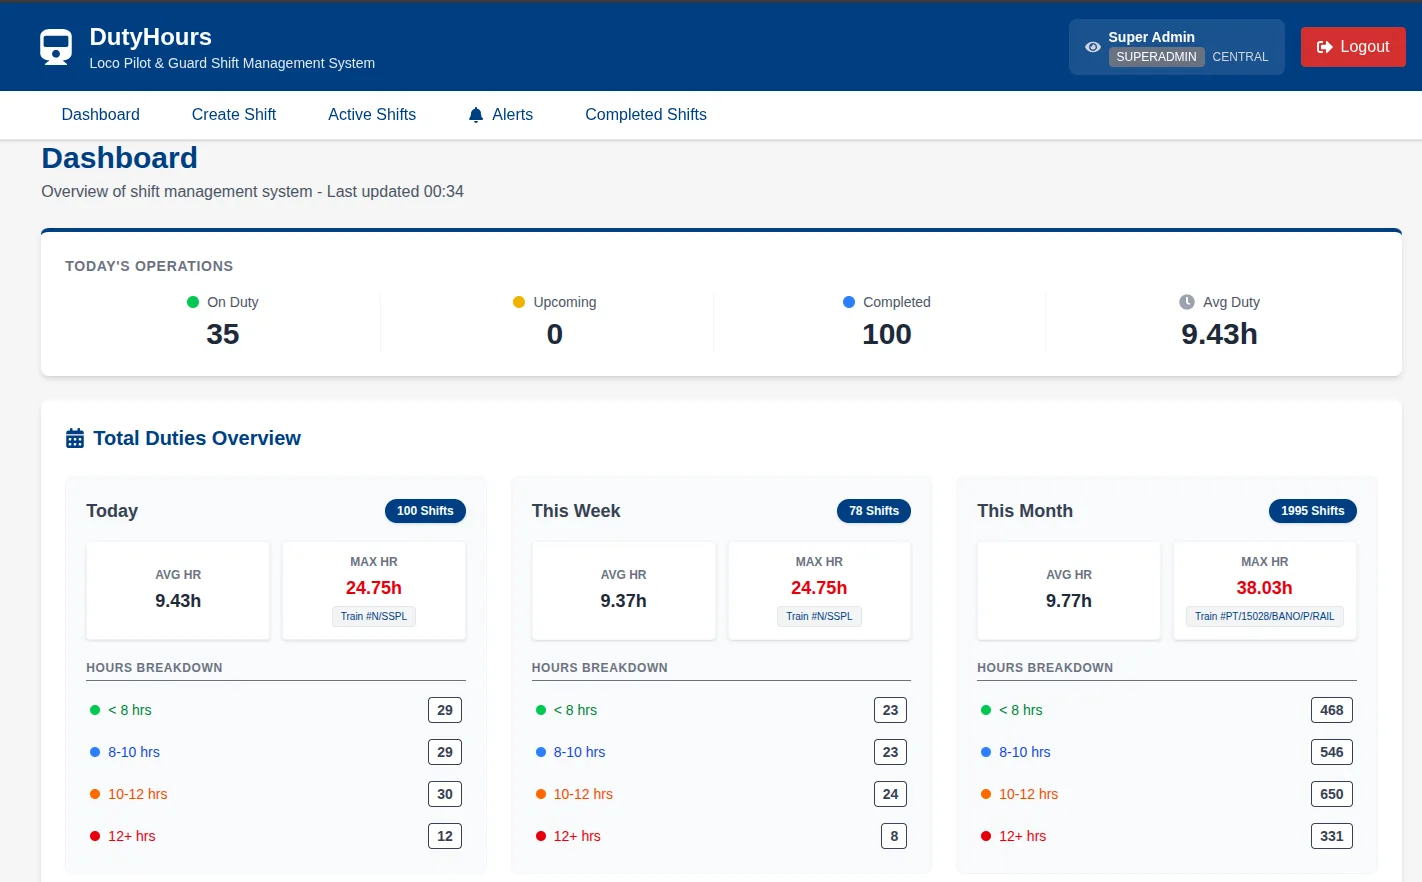Click the blue Completed status dot
The height and width of the screenshot is (882, 1422).
(849, 302)
